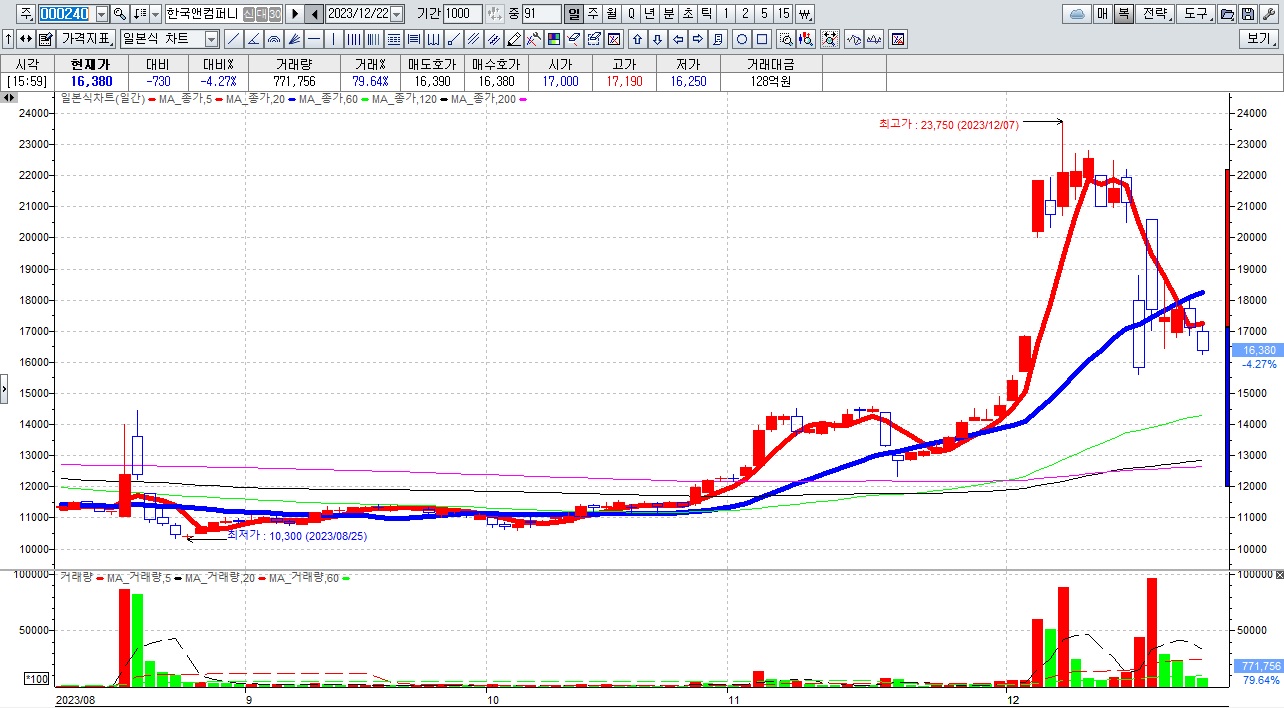Image resolution: width=1284 pixels, height=708 pixels.
Task: Click the crosshair data view icon
Action: coord(830,39)
